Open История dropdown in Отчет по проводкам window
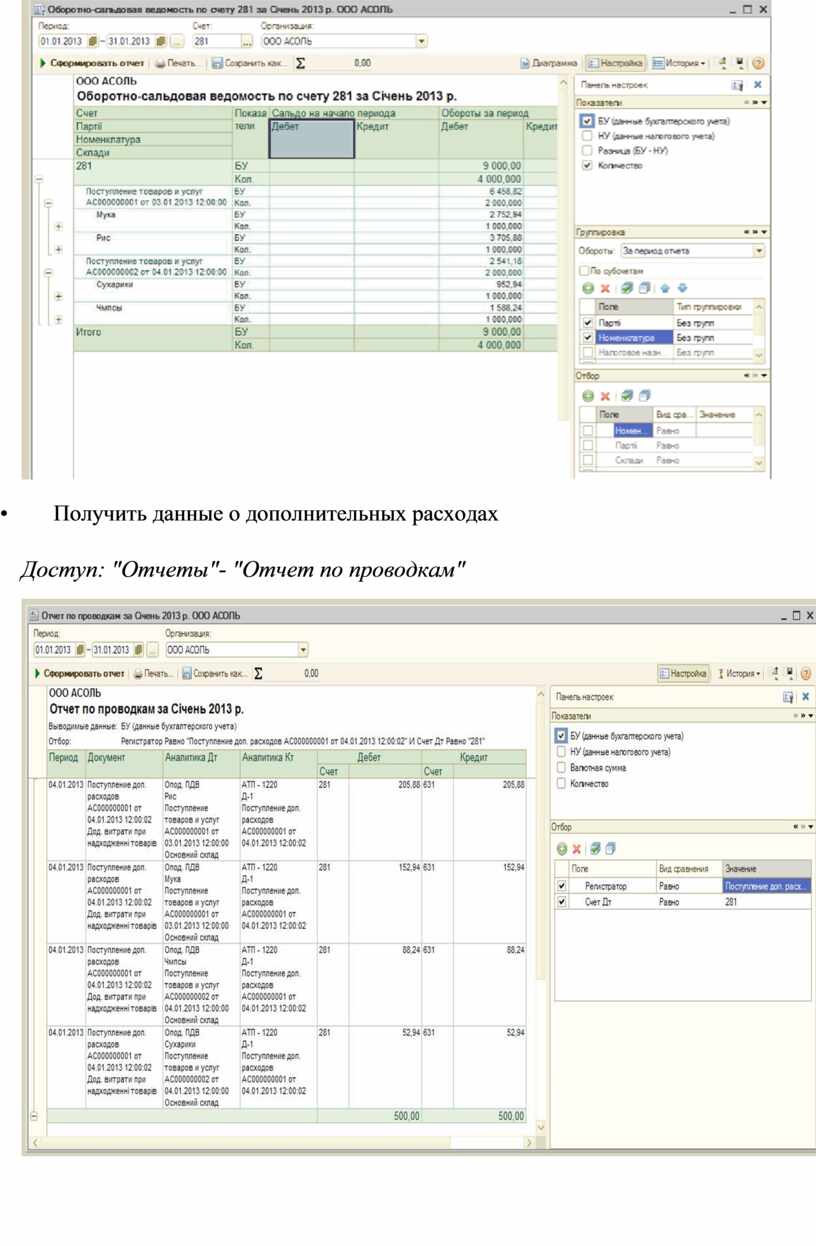 (x=740, y=673)
